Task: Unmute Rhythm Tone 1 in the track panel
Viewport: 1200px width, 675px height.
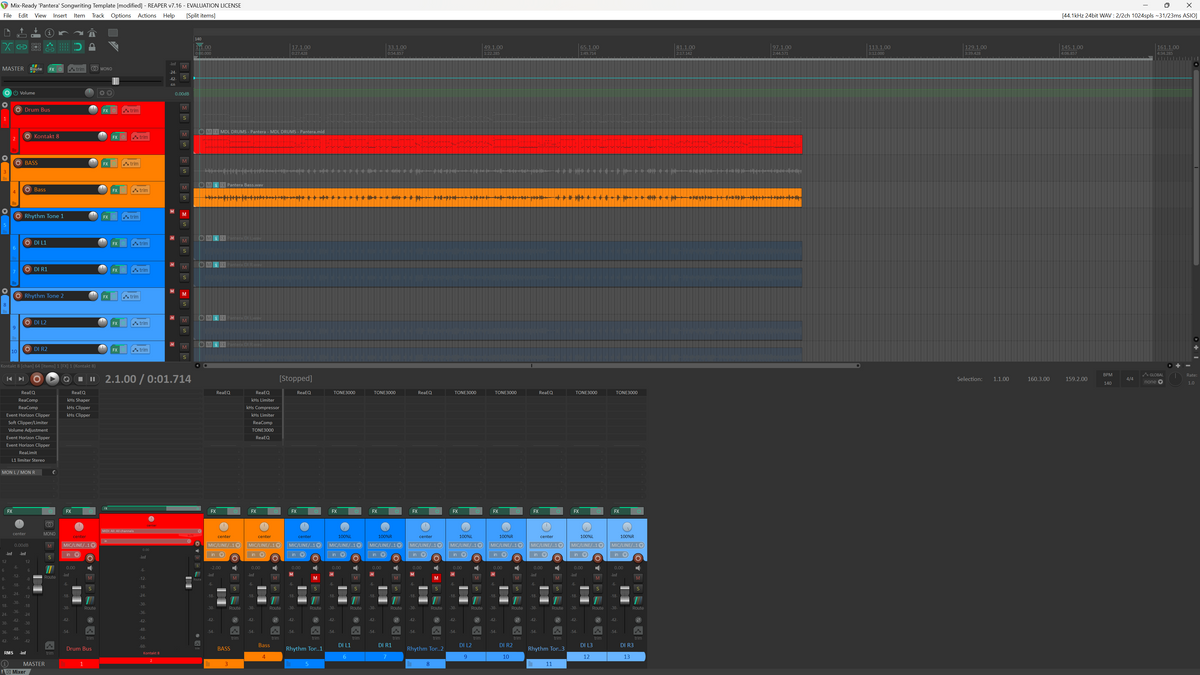Action: coord(184,214)
